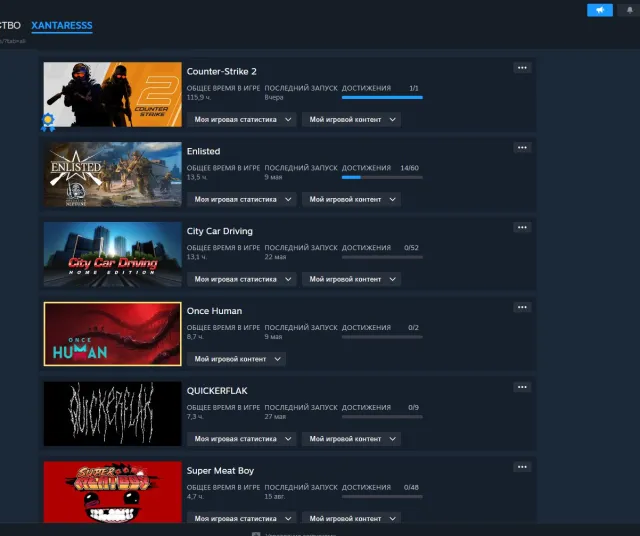Expand Enlisted 'Моя игровая статистика' dropdown
The width and height of the screenshot is (640, 536).
[242, 200]
